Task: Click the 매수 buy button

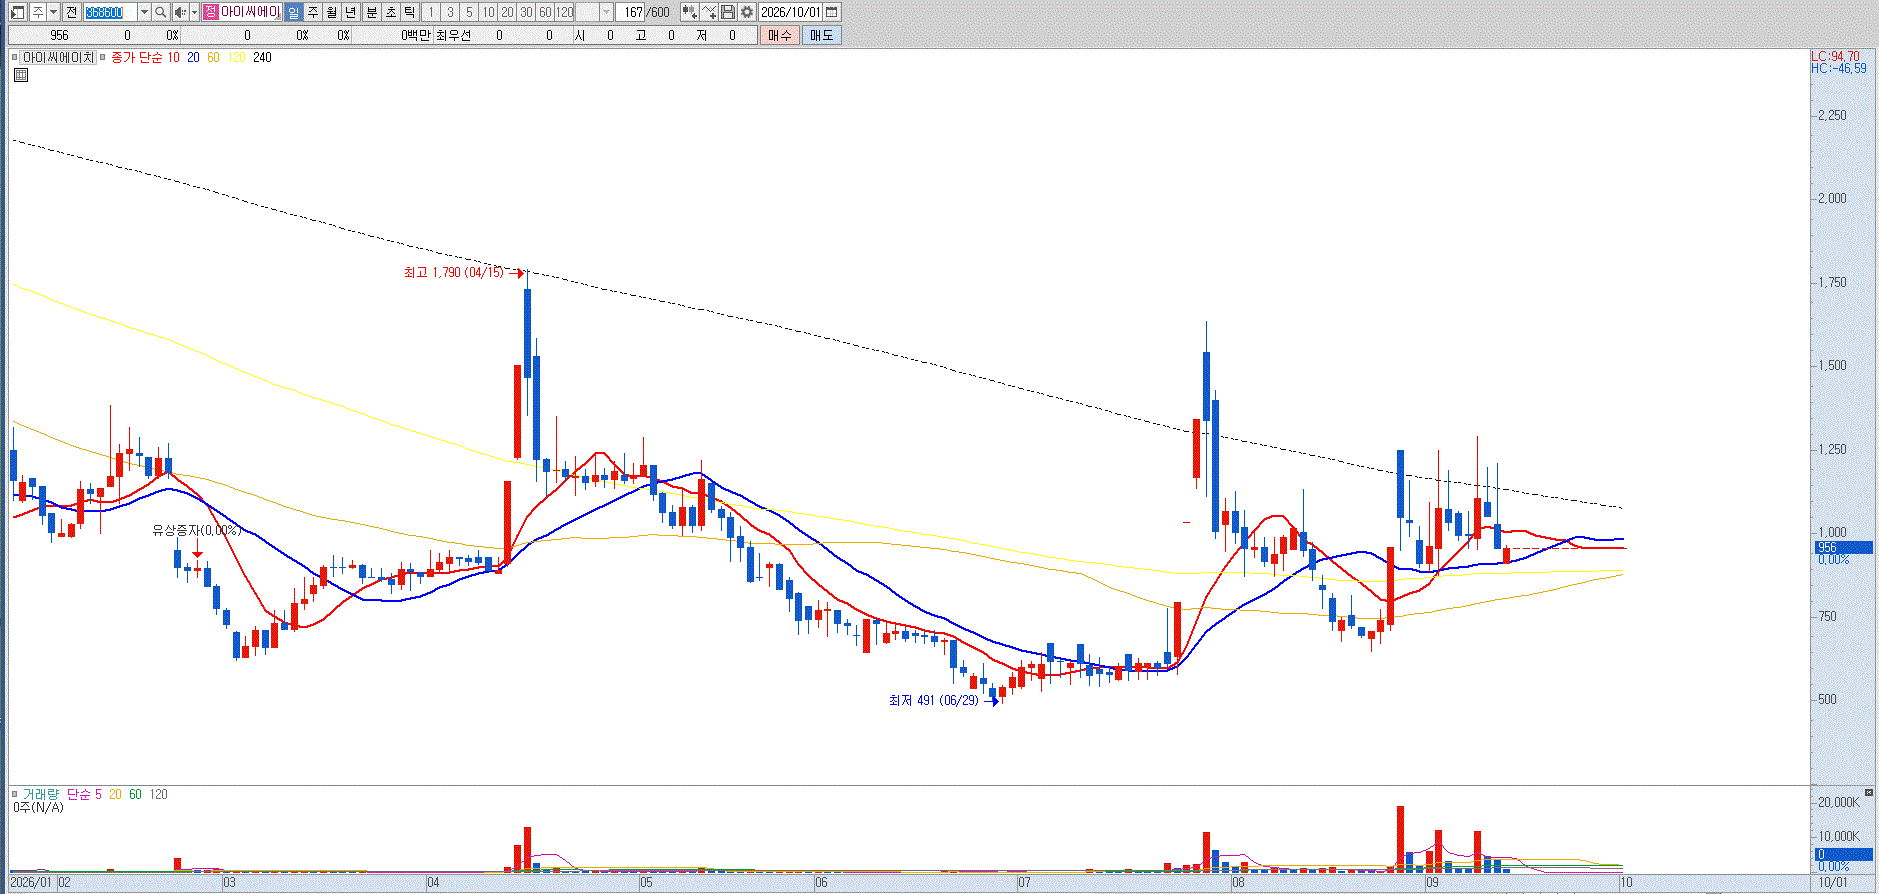Action: [x=780, y=35]
